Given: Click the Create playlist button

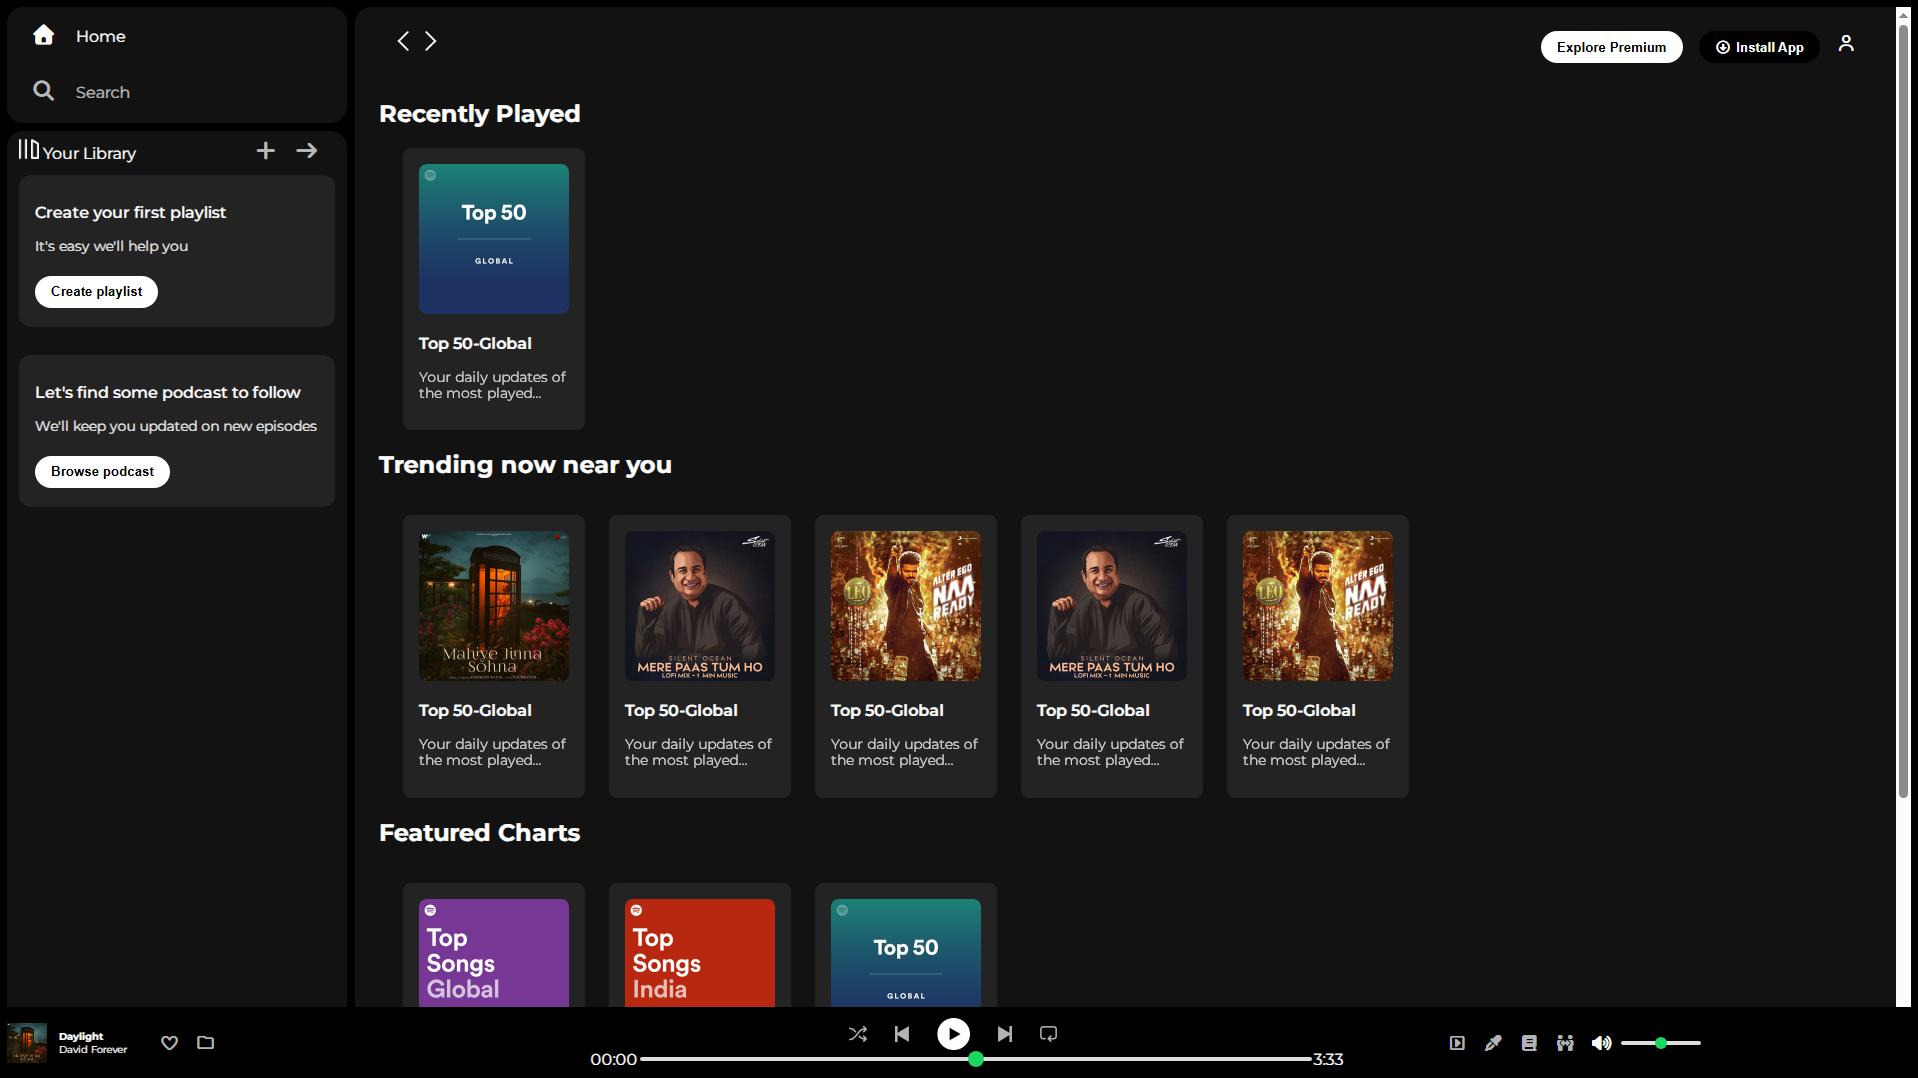Looking at the screenshot, I should tap(96, 292).
